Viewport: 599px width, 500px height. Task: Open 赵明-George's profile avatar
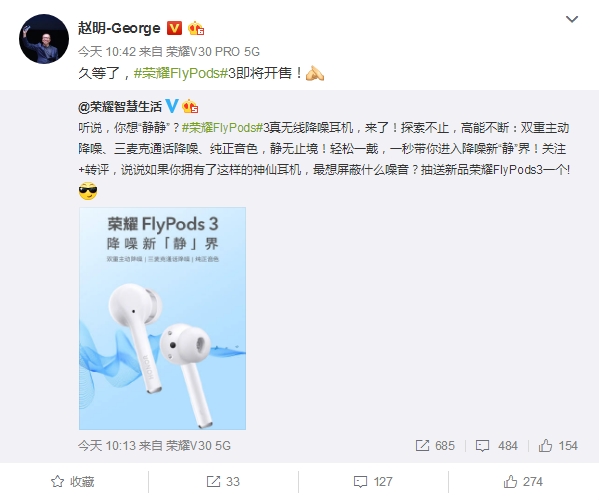point(44,39)
